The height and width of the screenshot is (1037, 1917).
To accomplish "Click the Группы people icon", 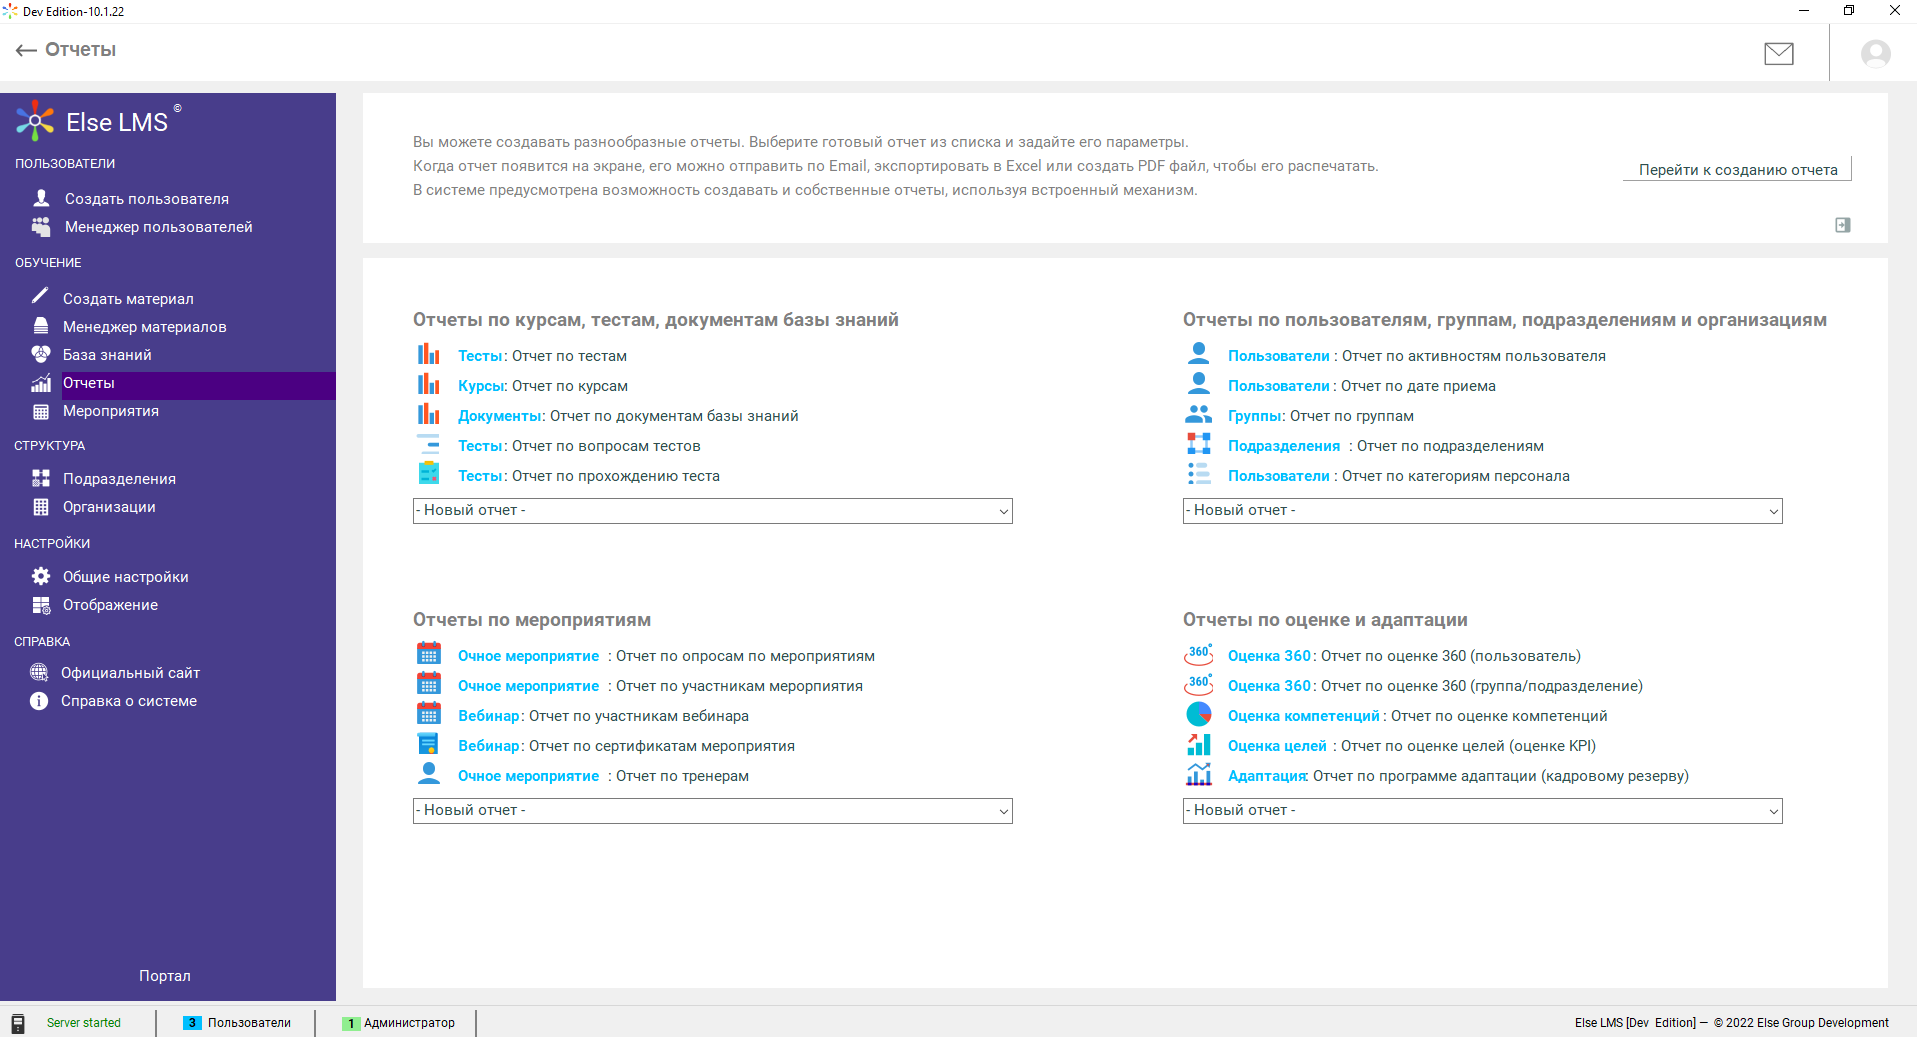I will pos(1198,415).
